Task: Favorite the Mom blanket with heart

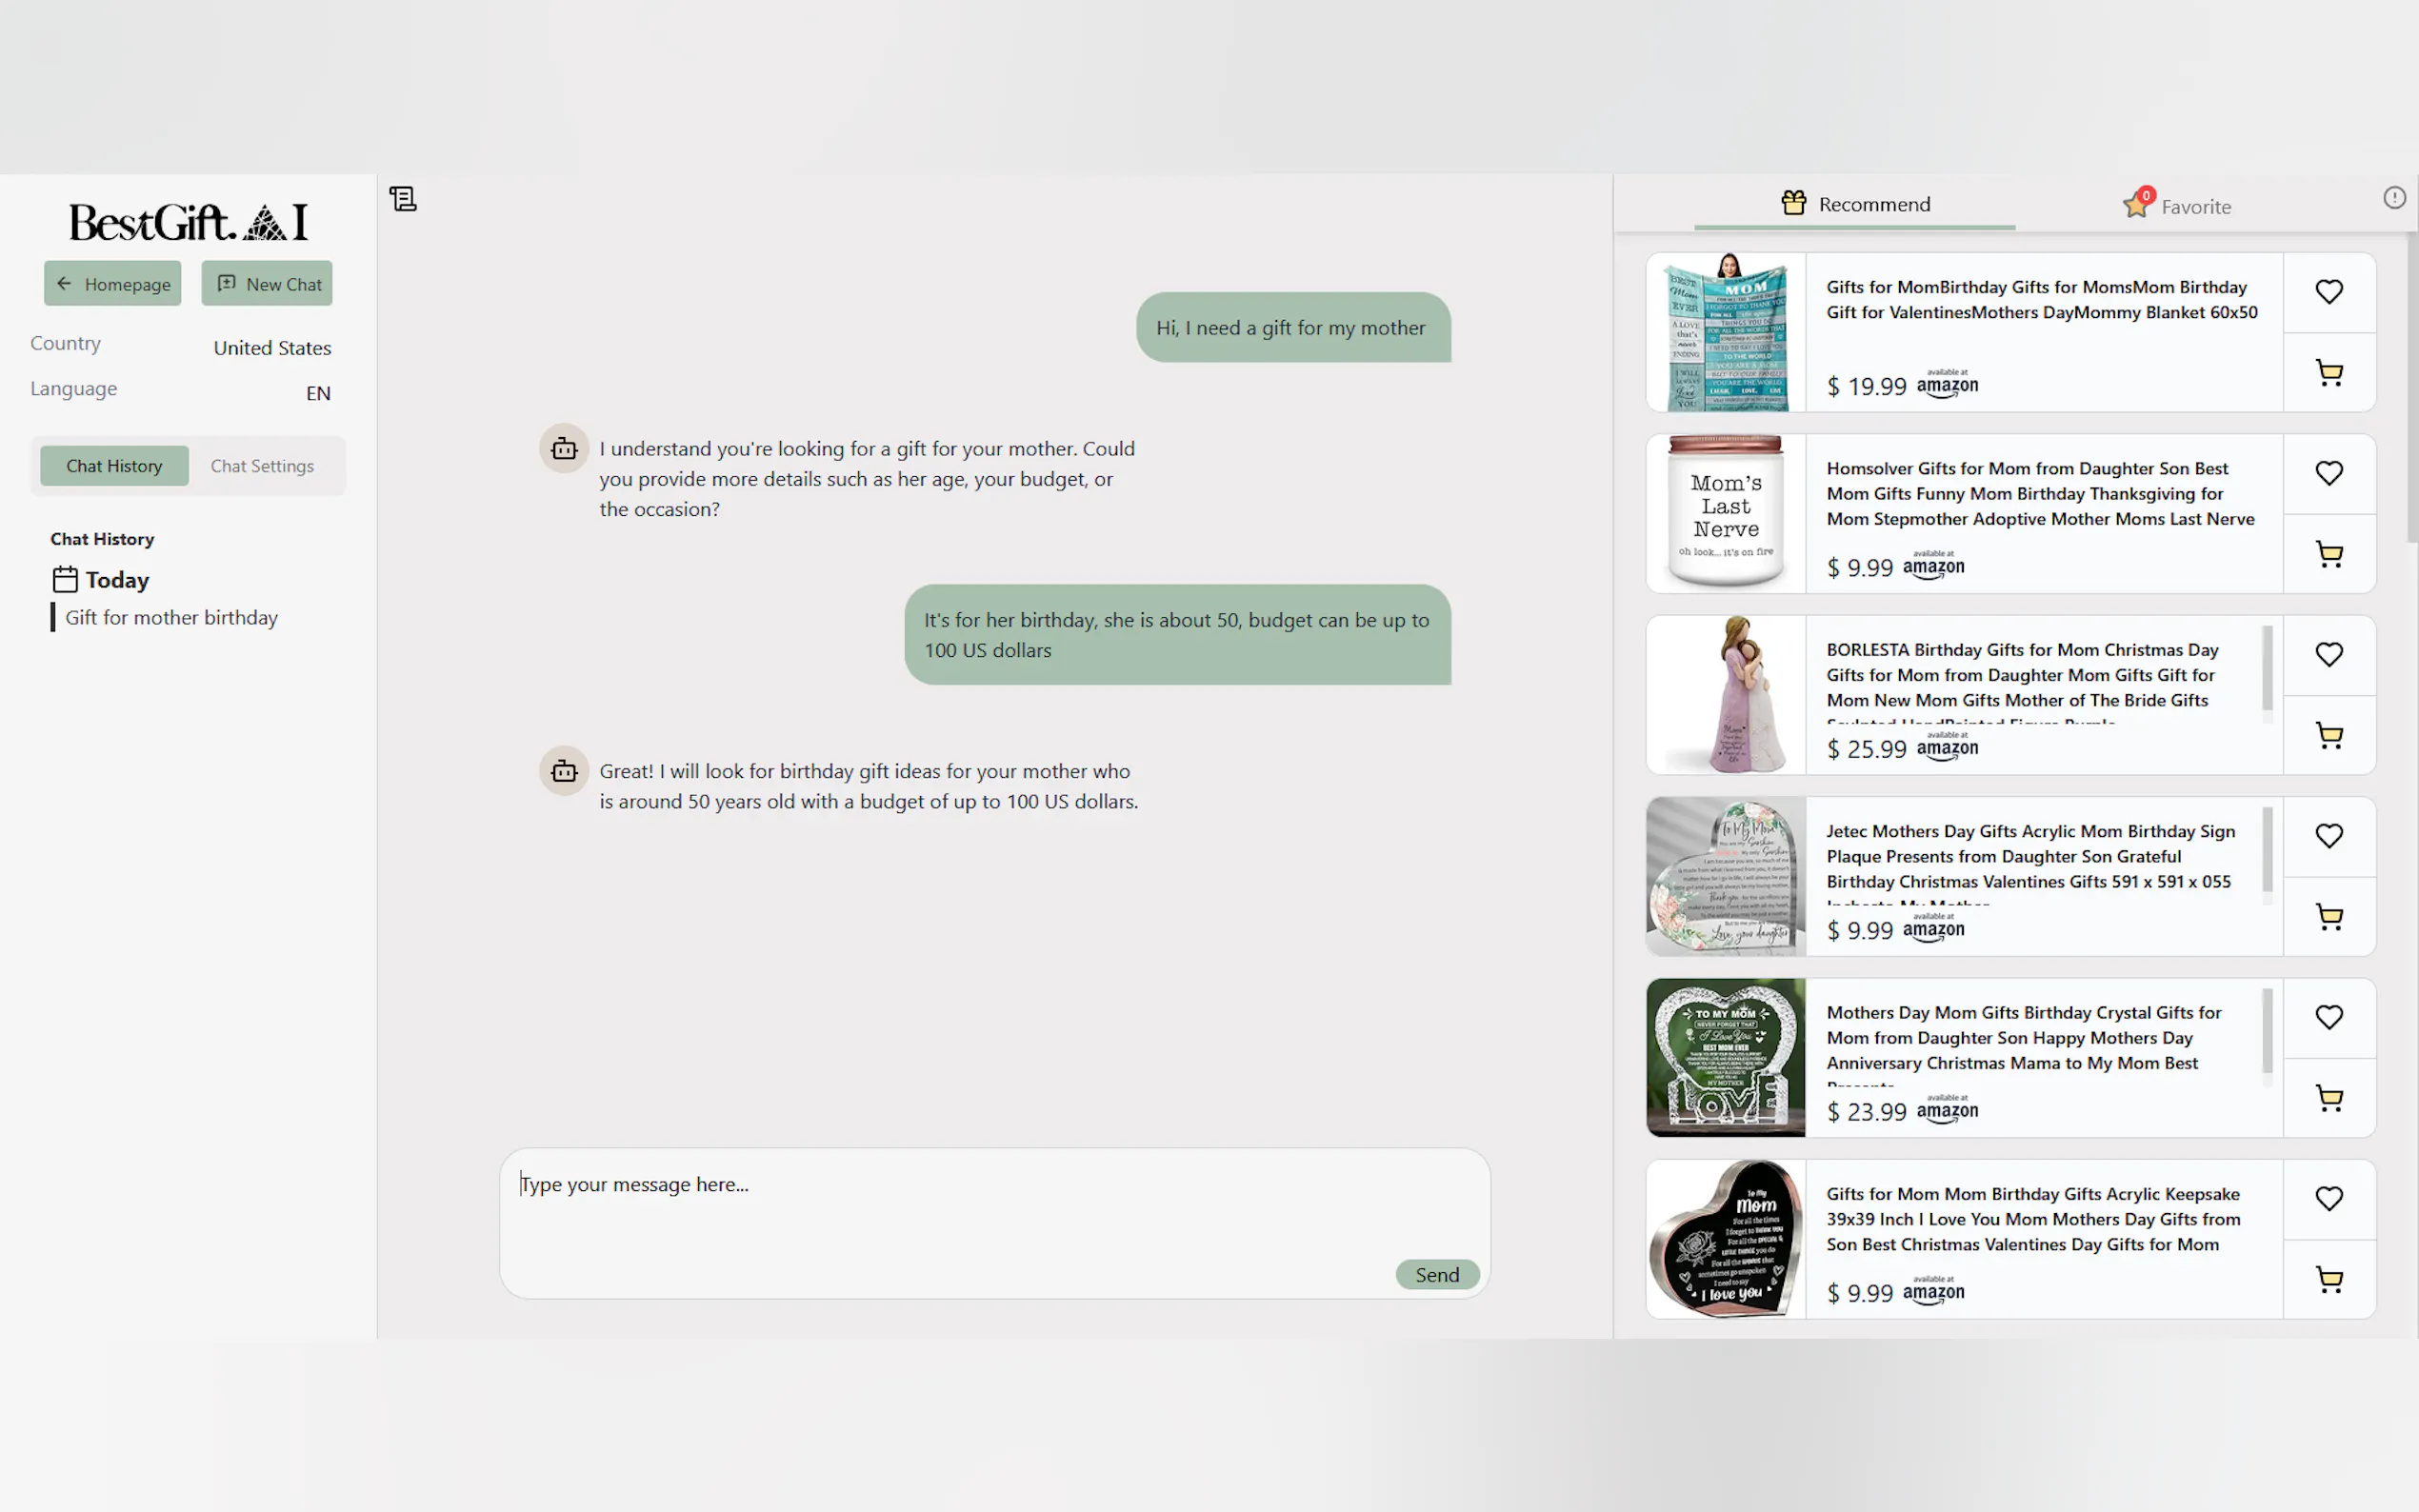Action: click(2329, 292)
